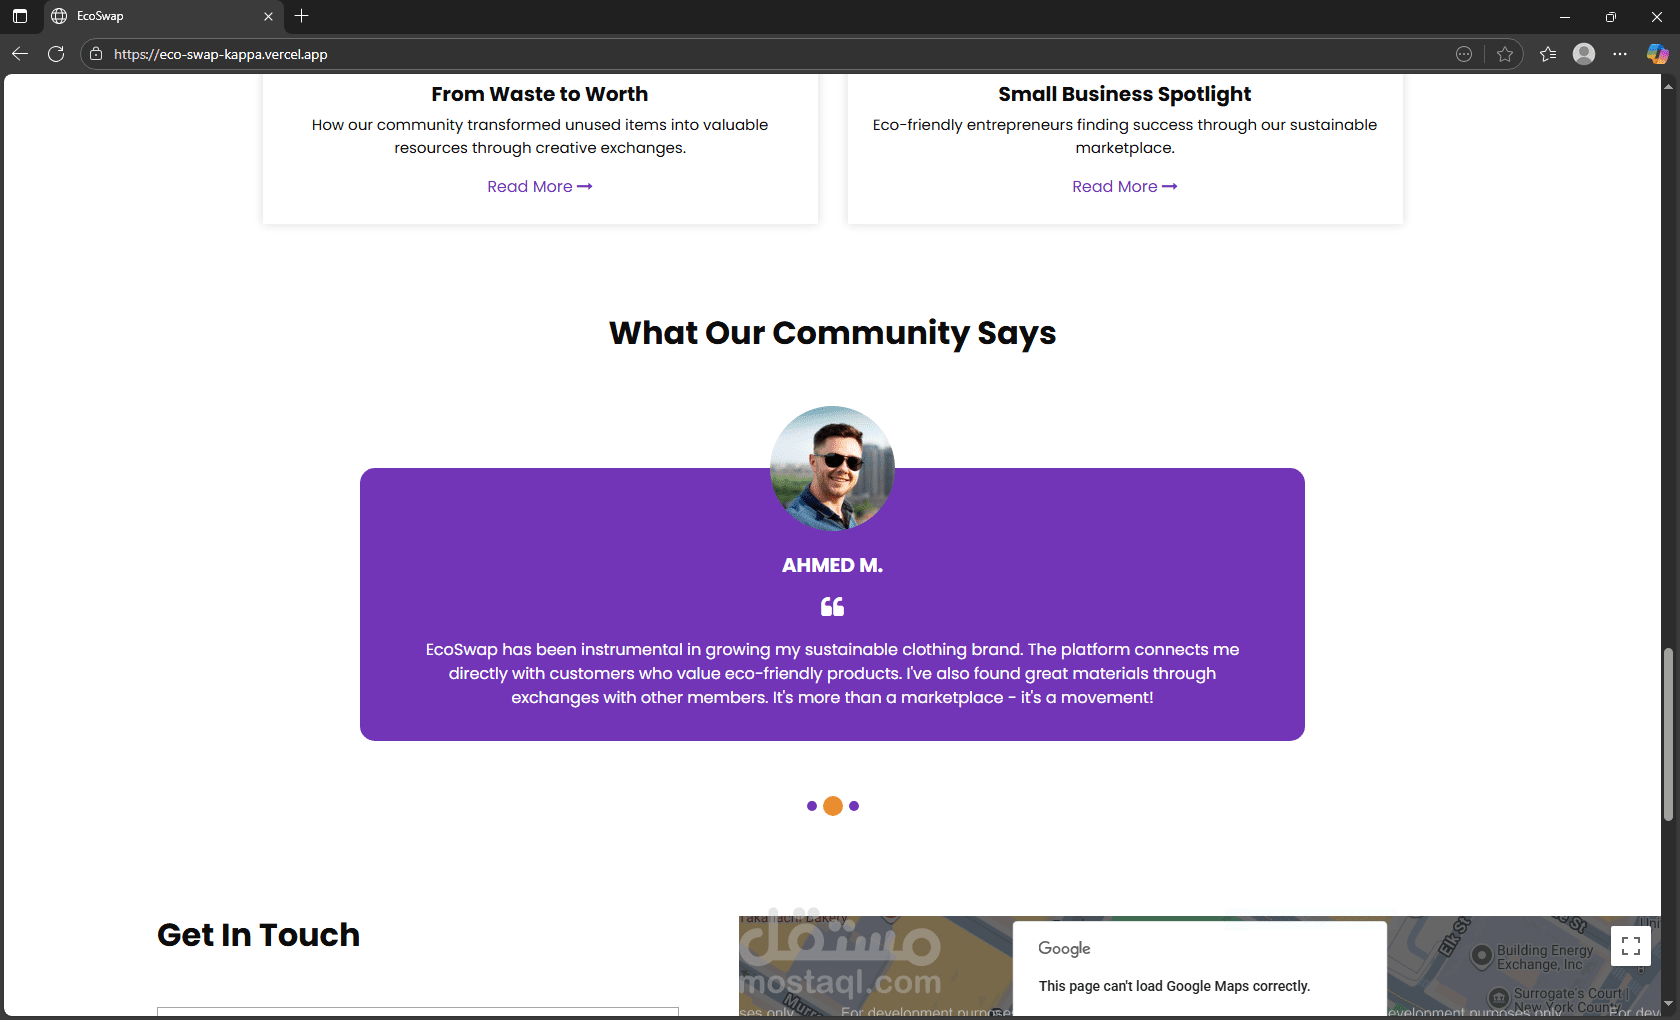This screenshot has width=1680, height=1020.
Task: Show the first testimonial slide dot
Action: 812,806
